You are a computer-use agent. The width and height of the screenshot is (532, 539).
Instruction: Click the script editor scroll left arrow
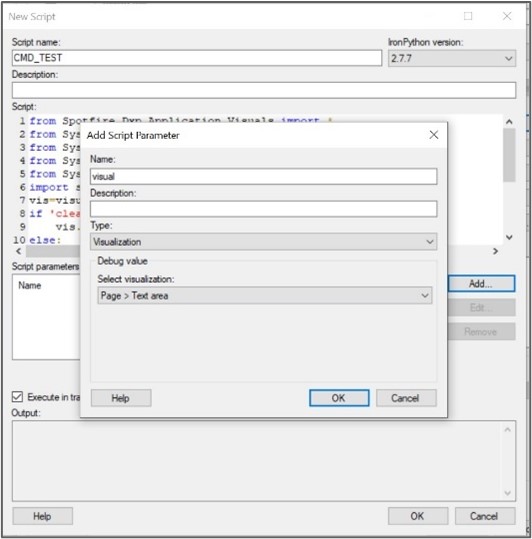pyautogui.click(x=19, y=251)
